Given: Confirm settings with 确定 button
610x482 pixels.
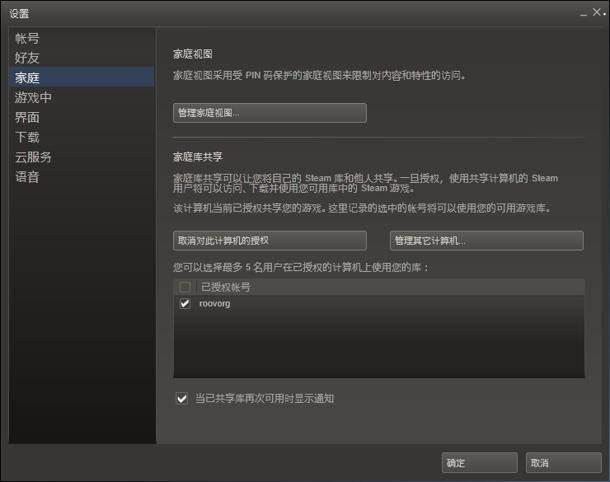Looking at the screenshot, I should pos(479,463).
